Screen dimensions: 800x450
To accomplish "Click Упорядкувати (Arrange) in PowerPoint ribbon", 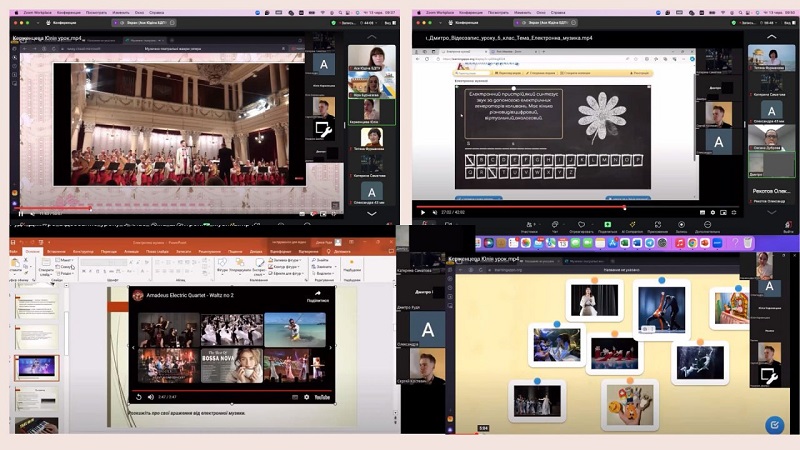I will [240, 265].
